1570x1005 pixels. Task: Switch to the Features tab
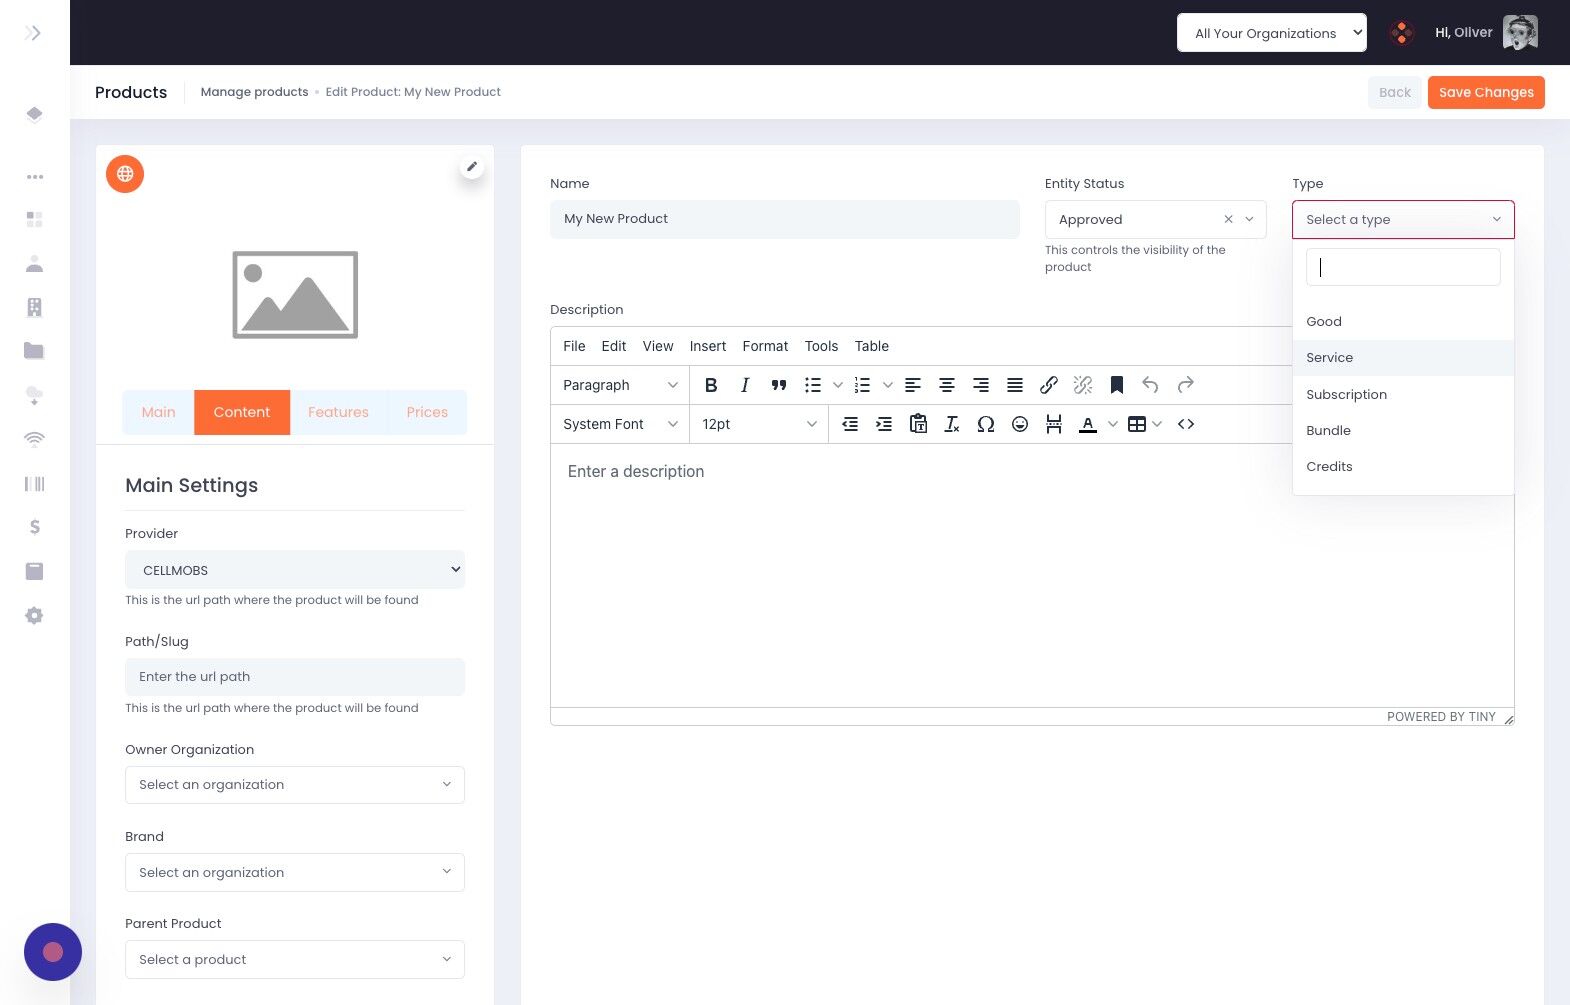point(338,412)
